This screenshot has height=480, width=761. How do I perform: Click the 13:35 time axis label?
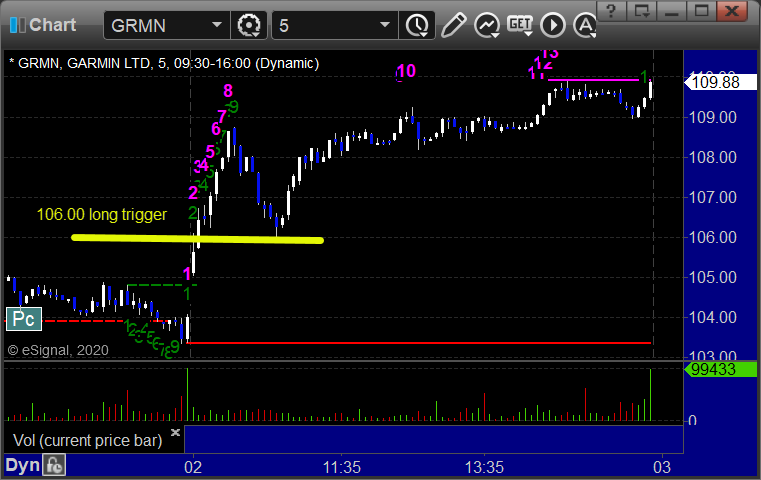(x=484, y=467)
